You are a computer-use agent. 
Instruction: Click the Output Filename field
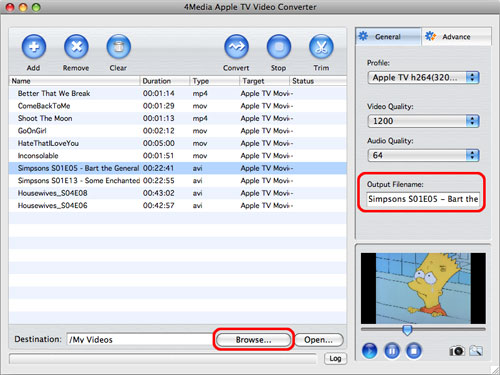tap(423, 199)
